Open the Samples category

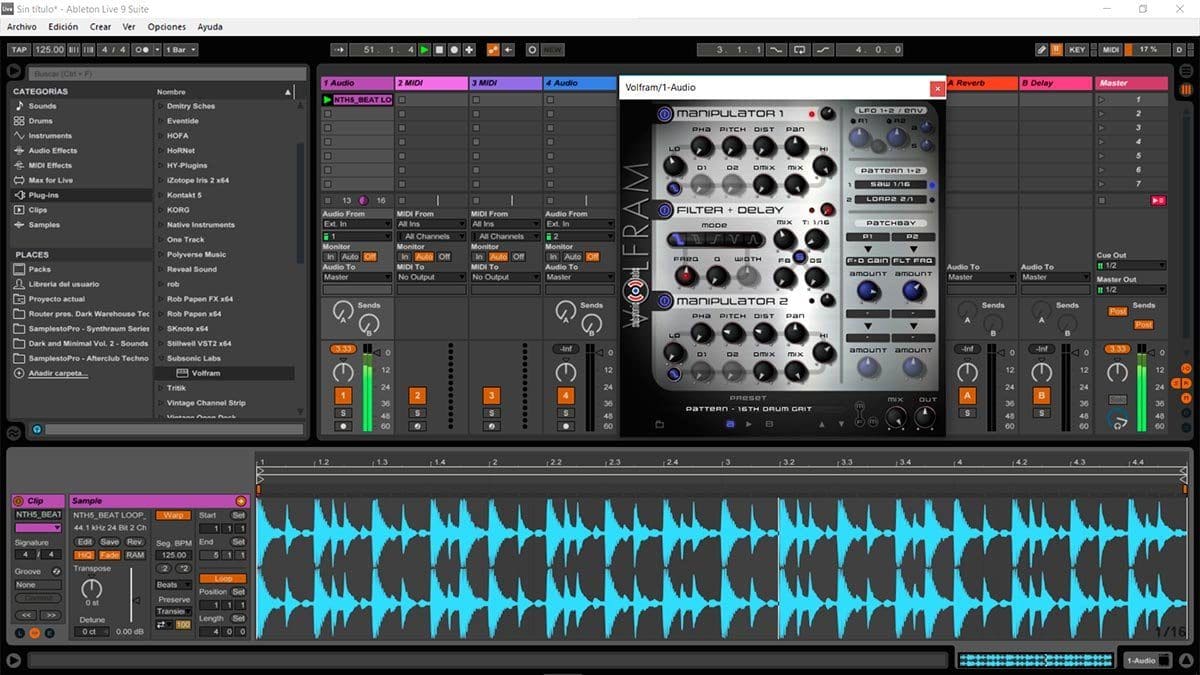(44, 225)
